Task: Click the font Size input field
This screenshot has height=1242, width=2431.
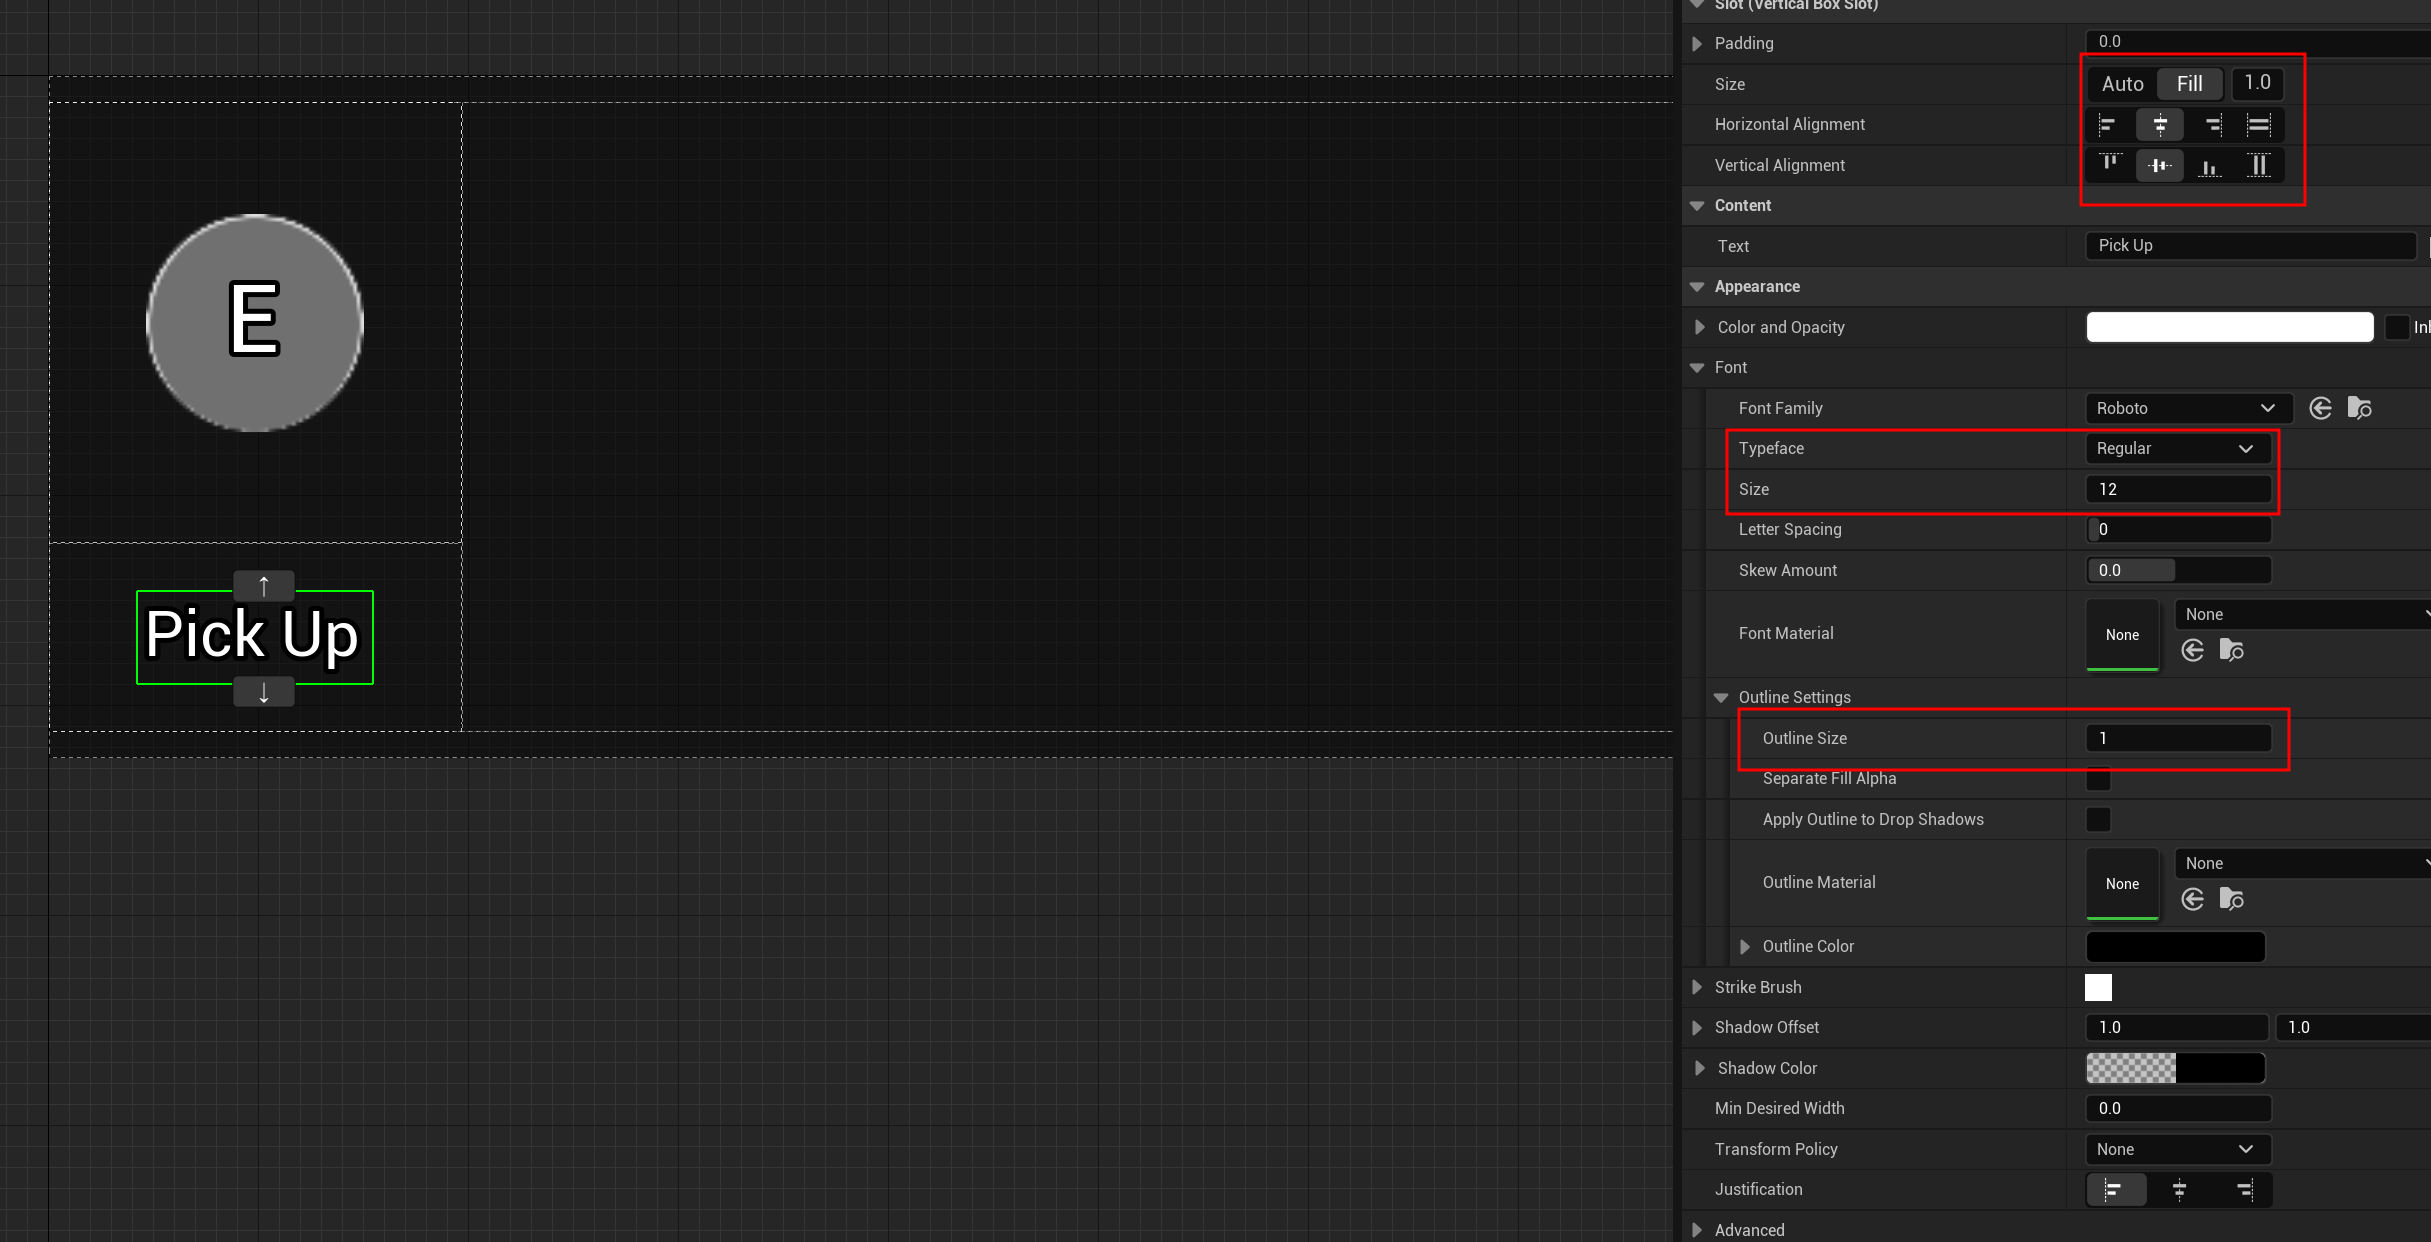Action: tap(2177, 490)
